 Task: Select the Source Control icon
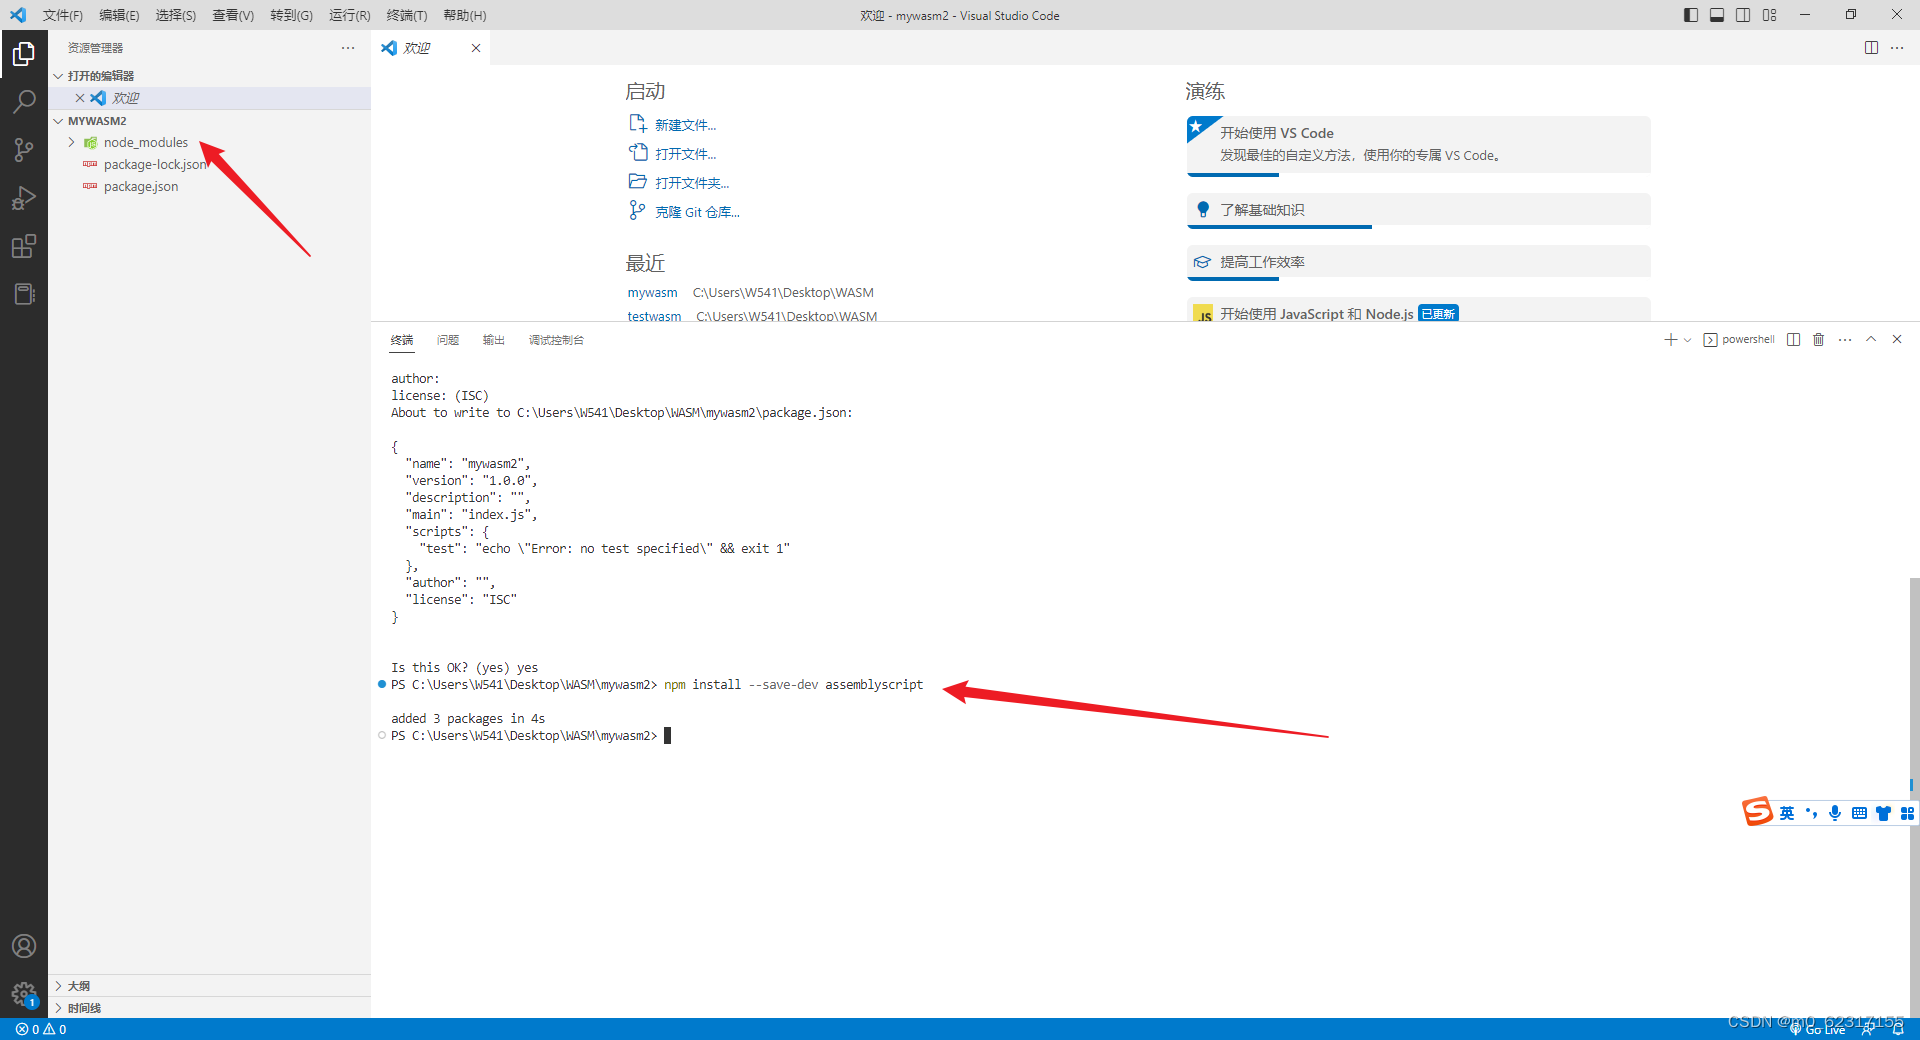click(24, 149)
